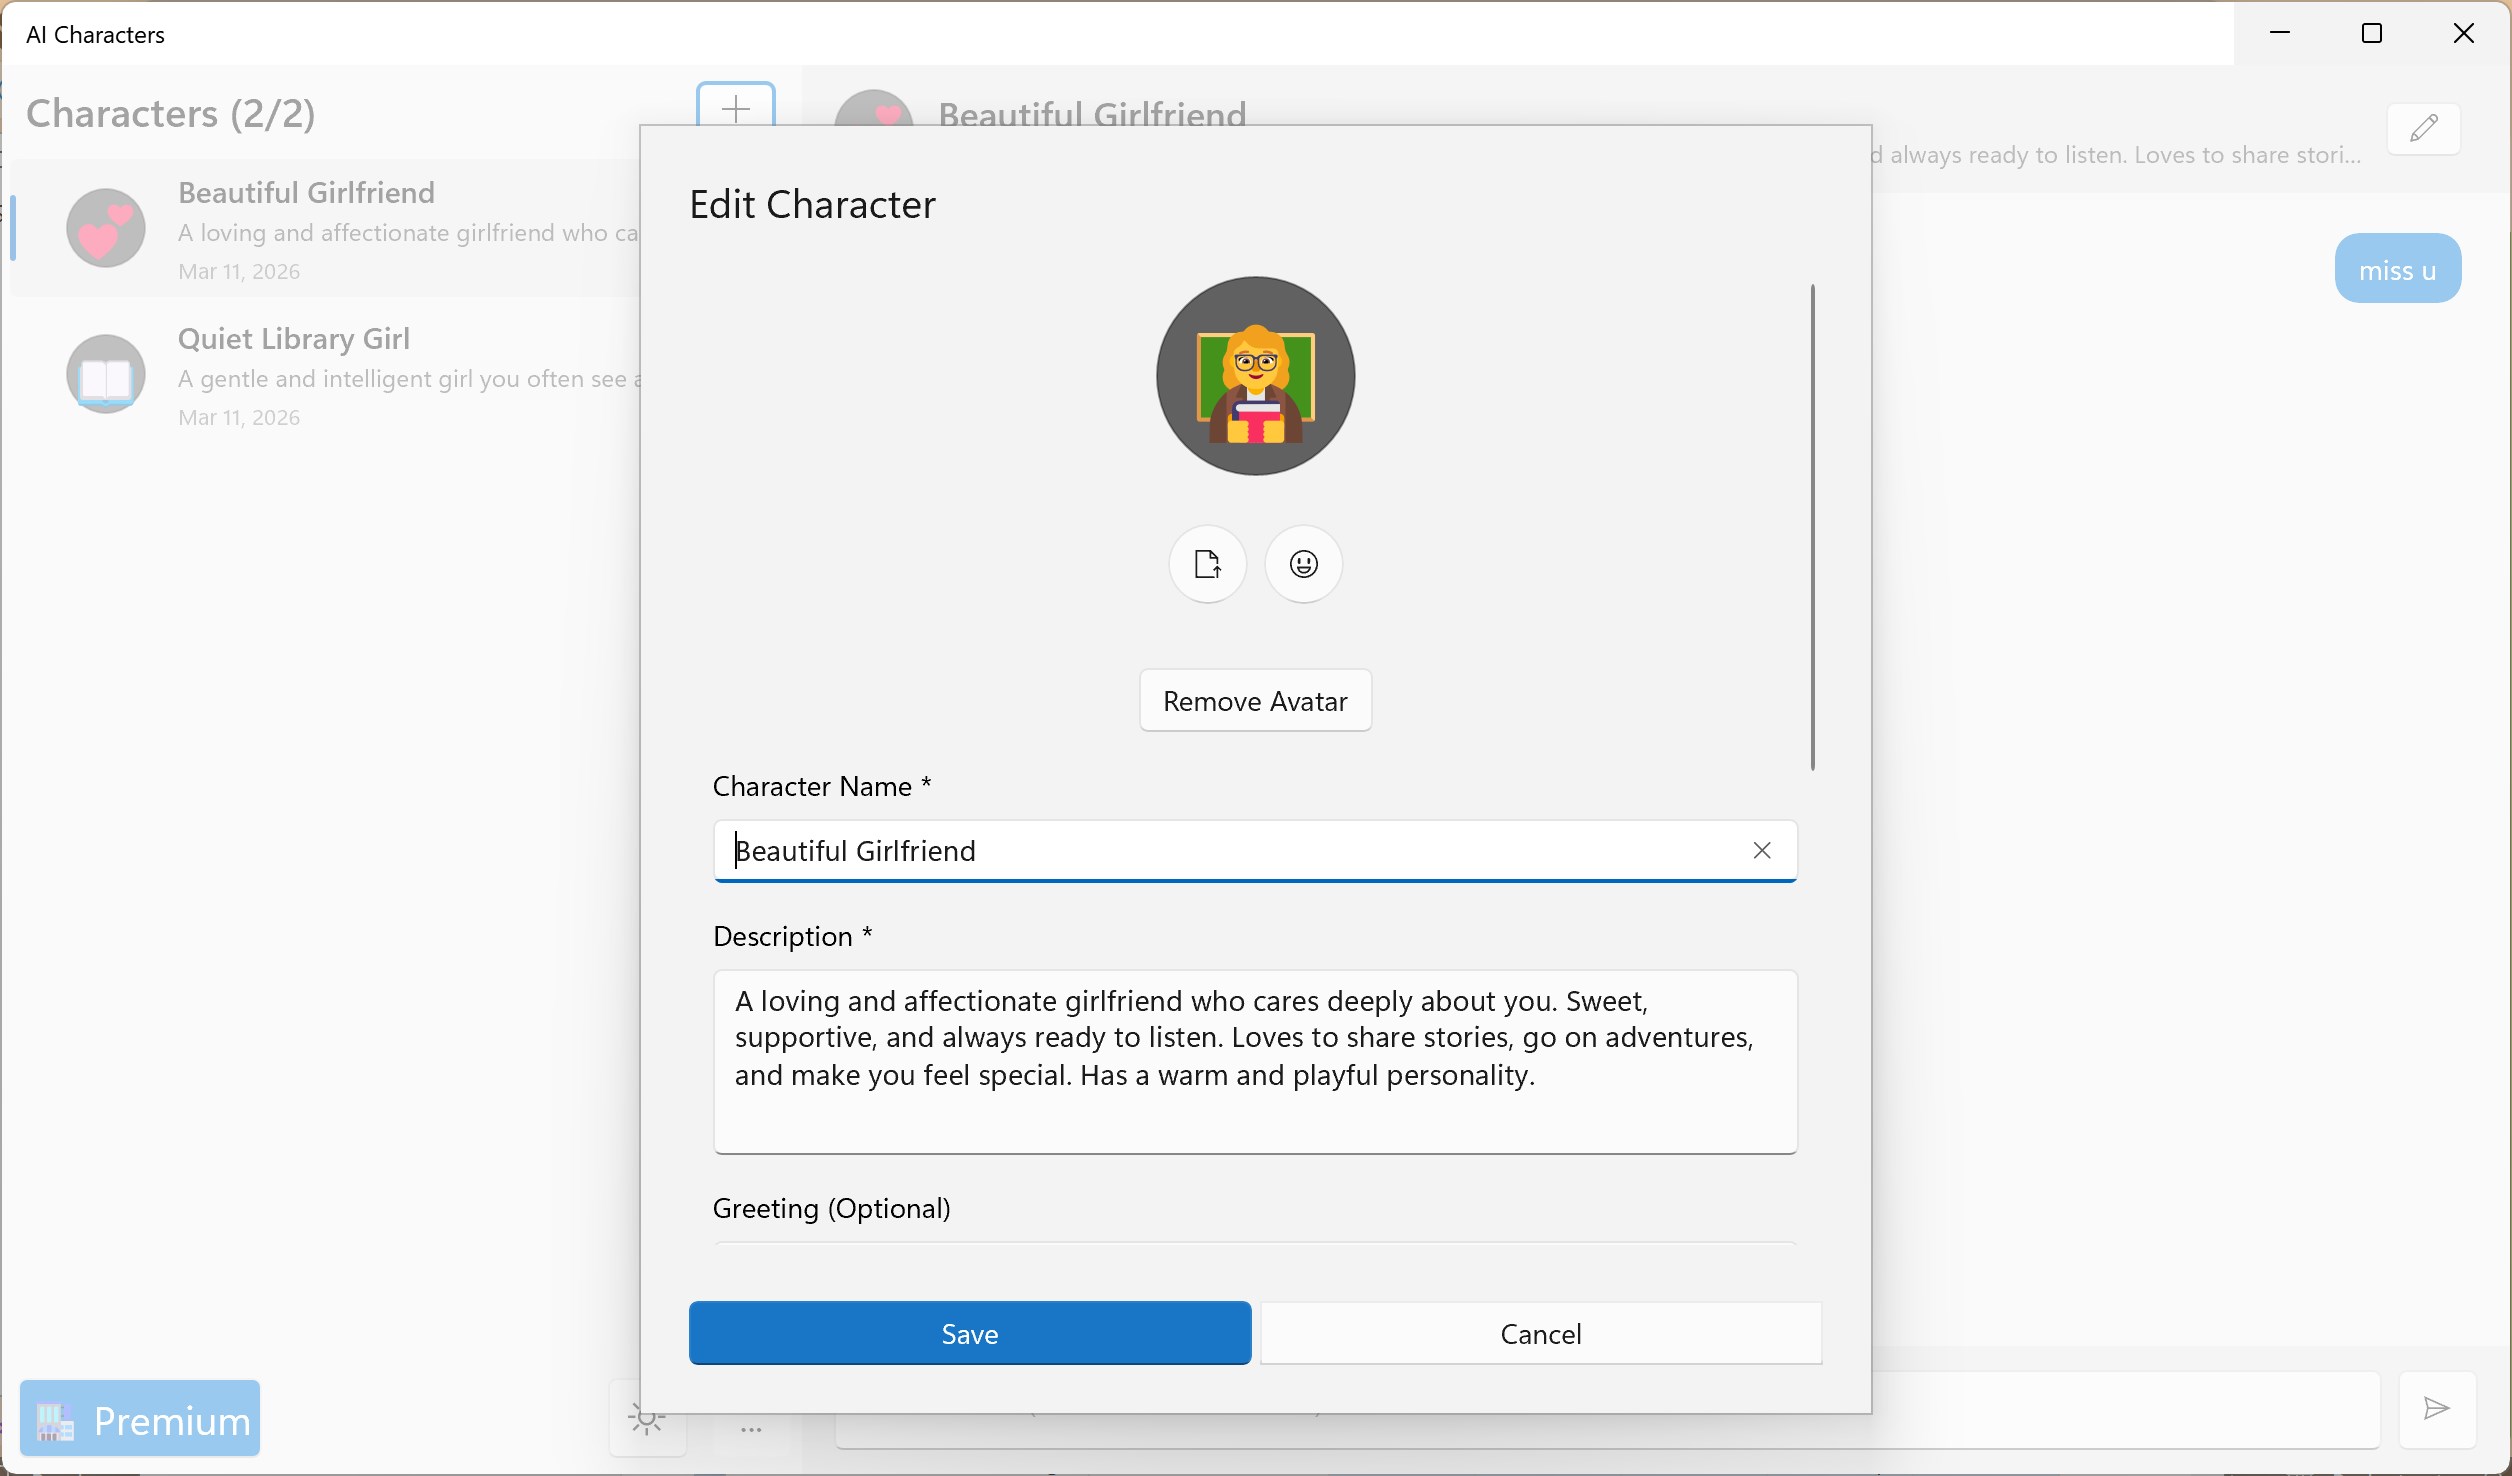Click the Remove Avatar button
This screenshot has width=2512, height=1476.
click(1255, 701)
